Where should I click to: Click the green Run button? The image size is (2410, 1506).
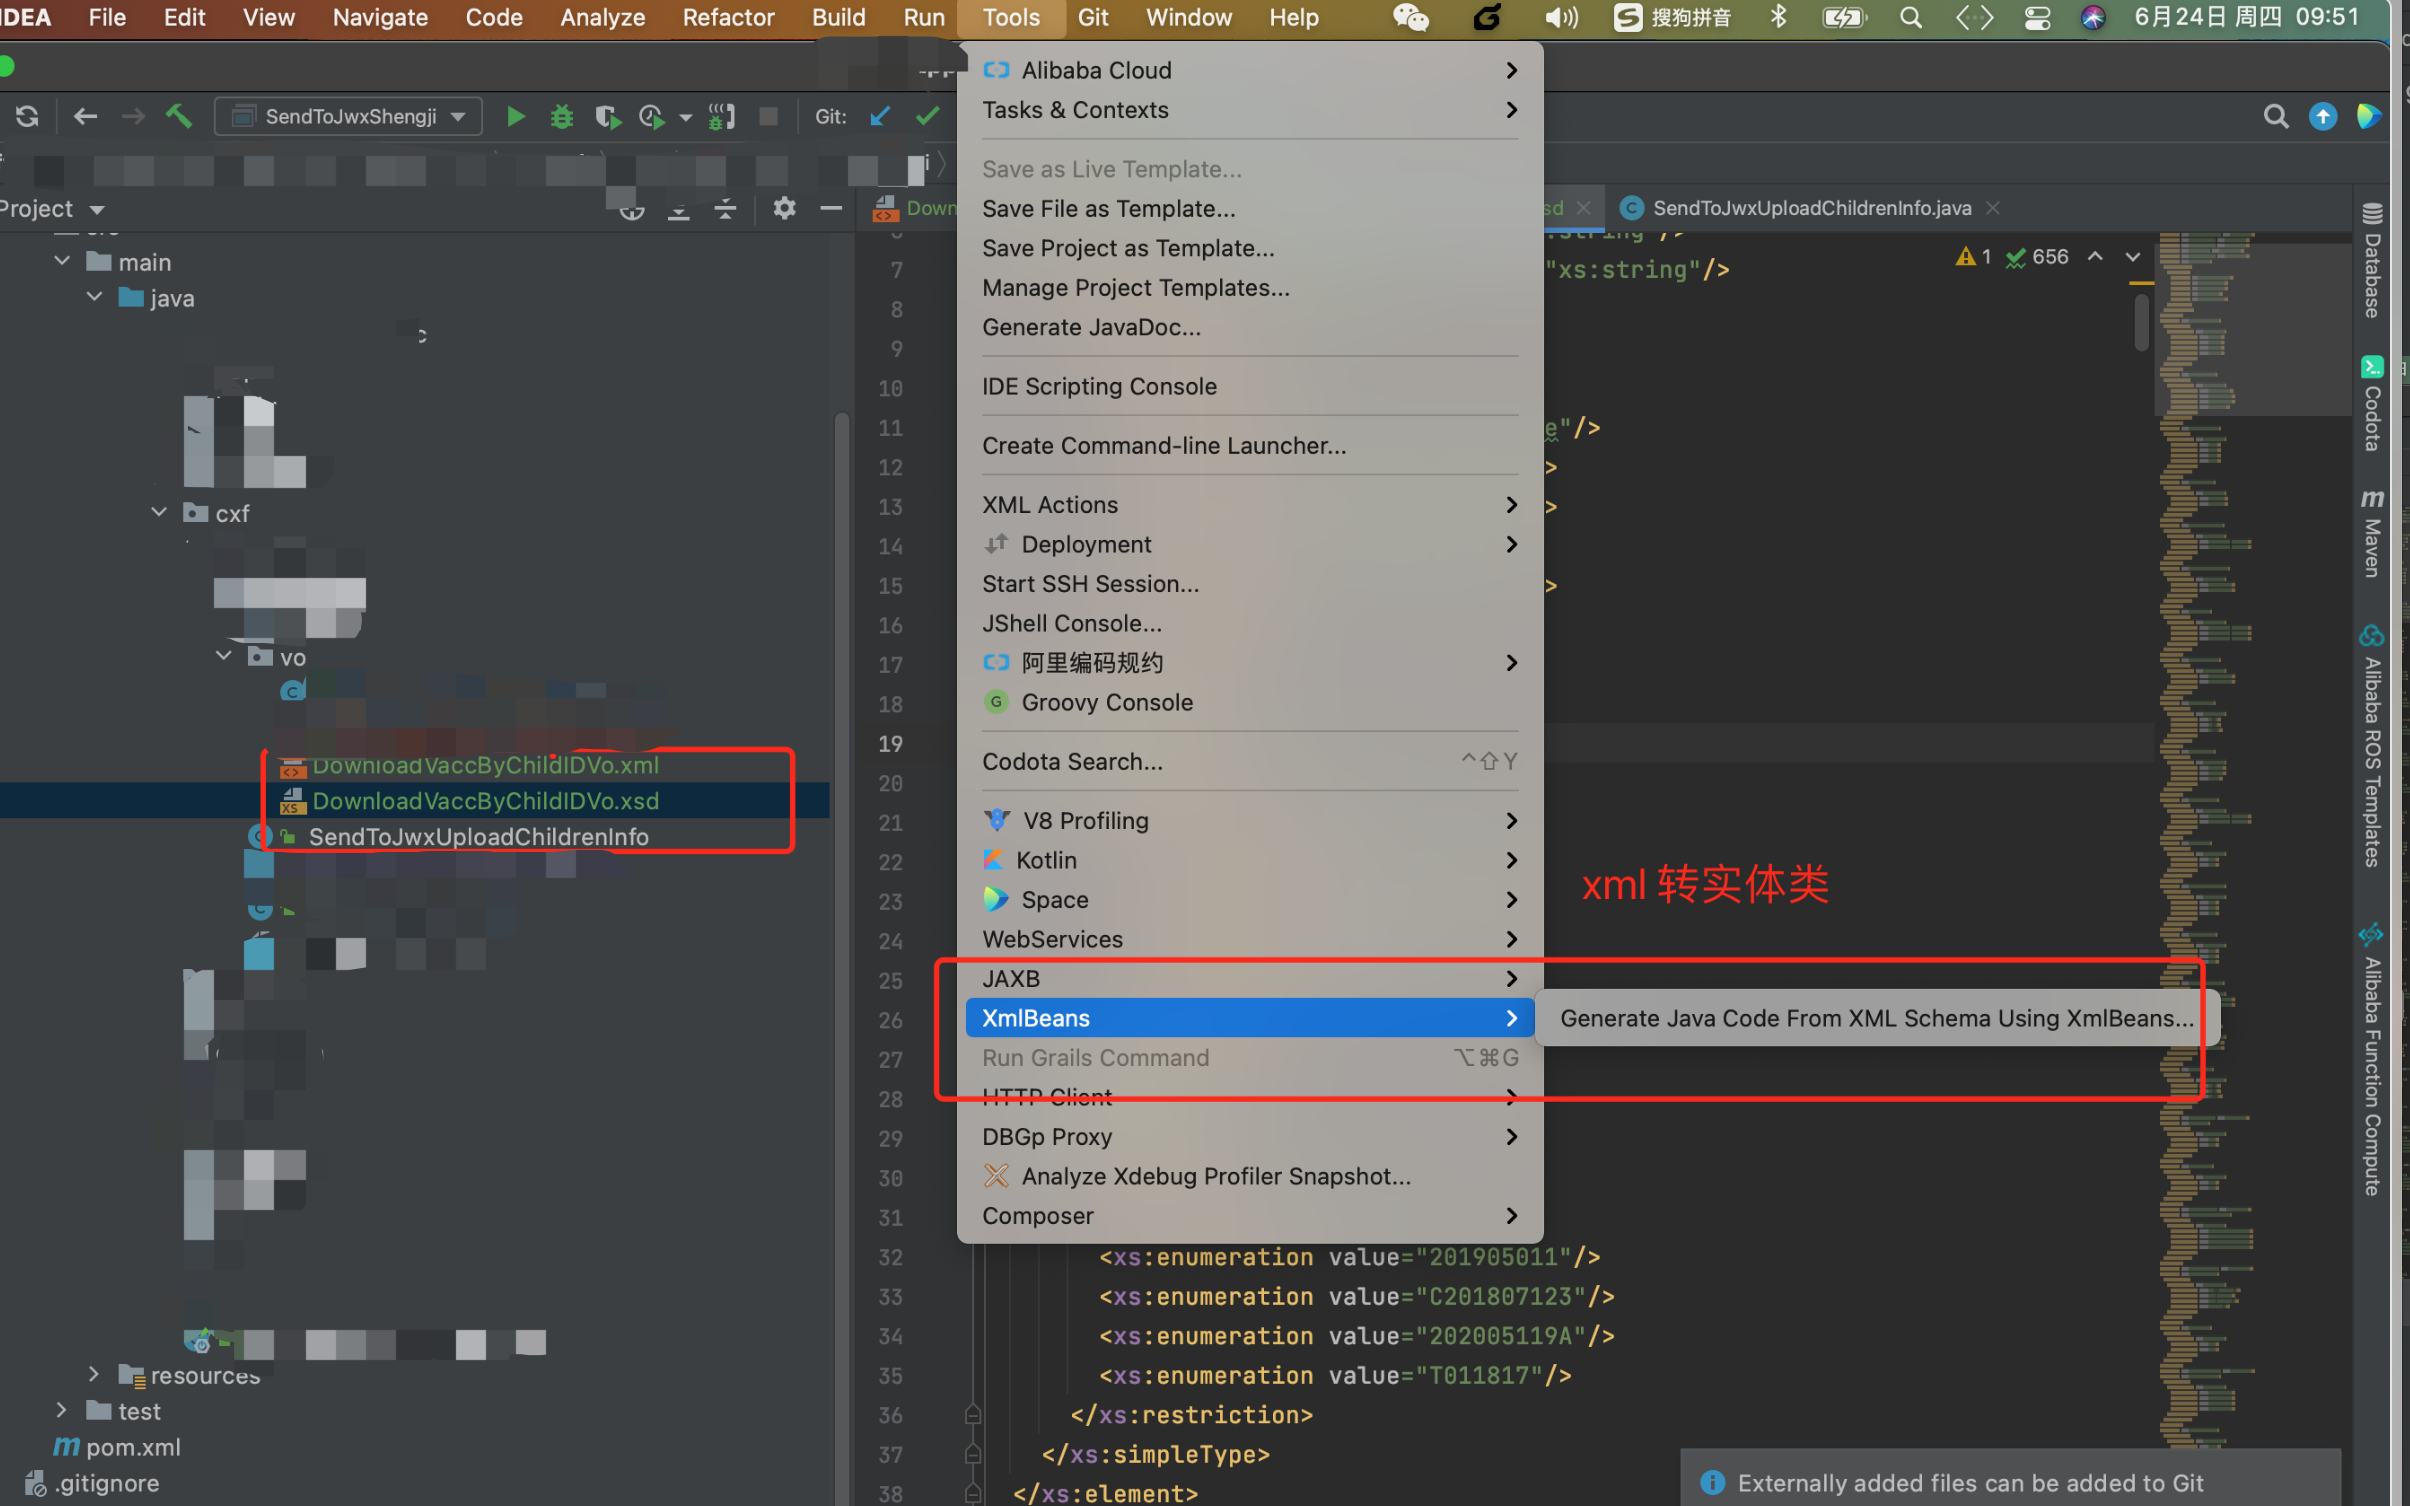[515, 117]
